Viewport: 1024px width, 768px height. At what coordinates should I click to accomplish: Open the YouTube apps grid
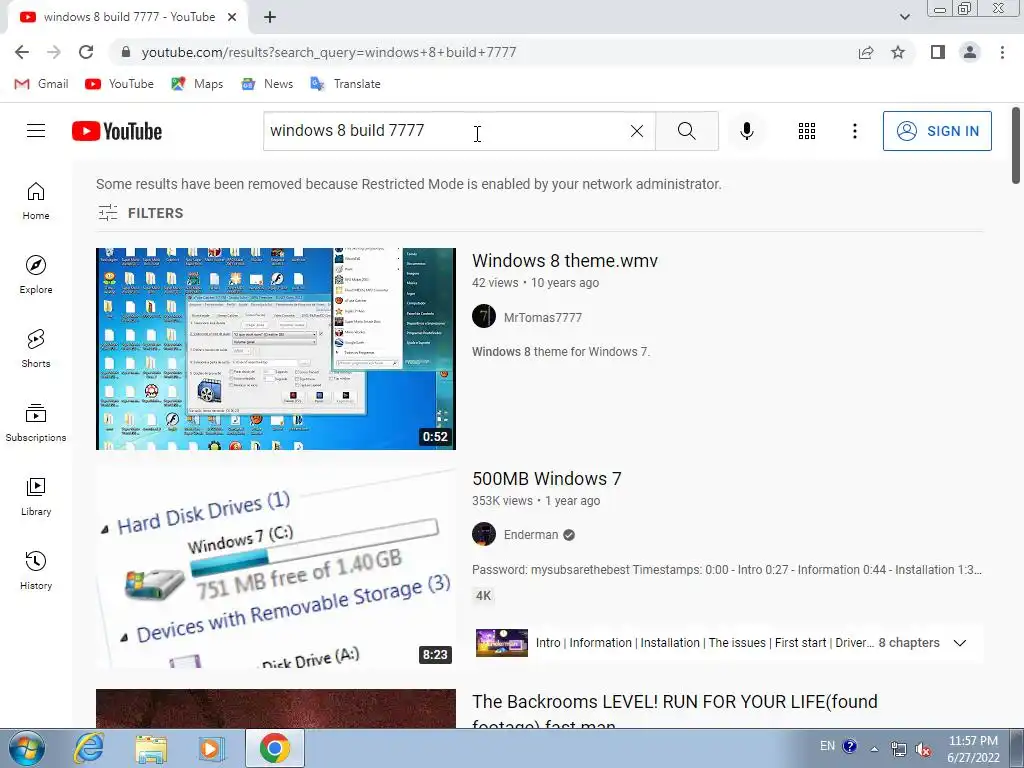807,131
